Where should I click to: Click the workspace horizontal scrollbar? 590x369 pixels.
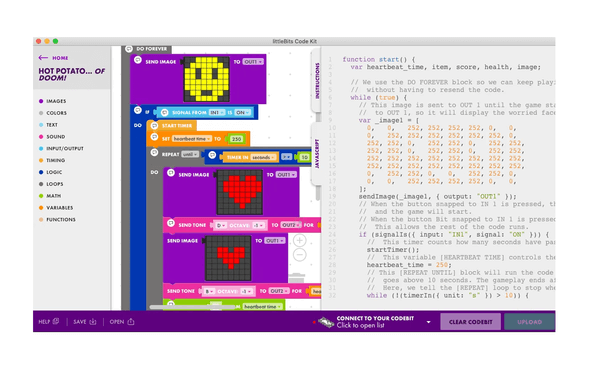pyautogui.click(x=192, y=308)
